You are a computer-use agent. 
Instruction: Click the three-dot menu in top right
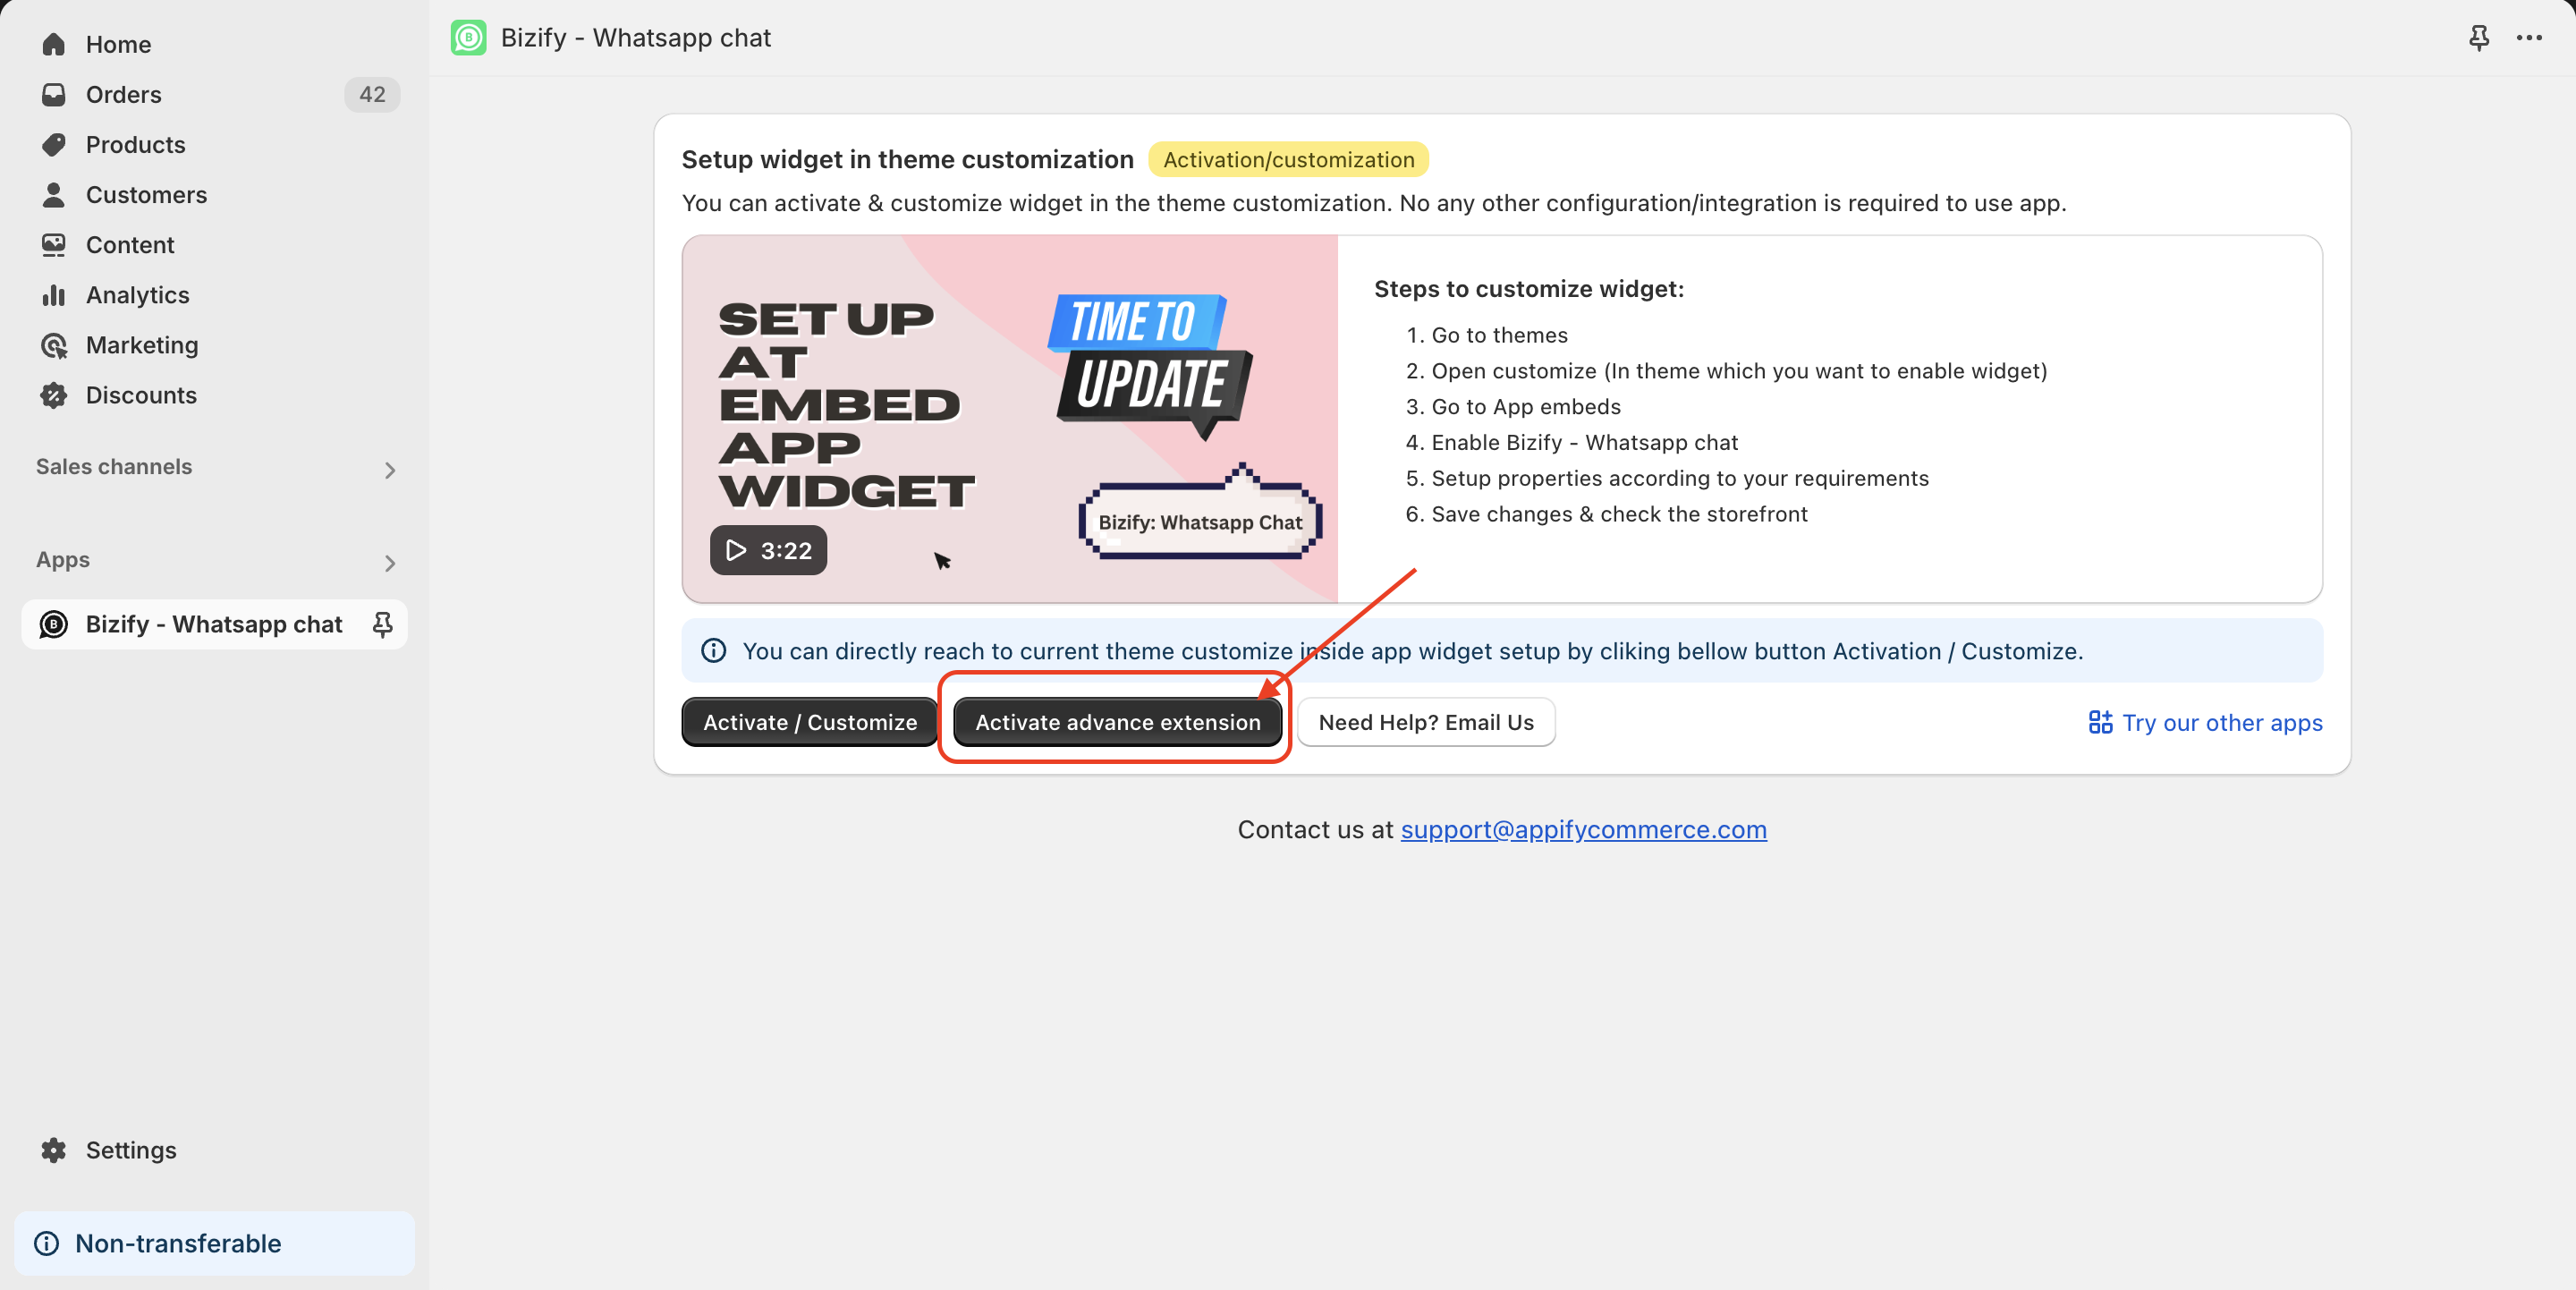click(x=2529, y=36)
